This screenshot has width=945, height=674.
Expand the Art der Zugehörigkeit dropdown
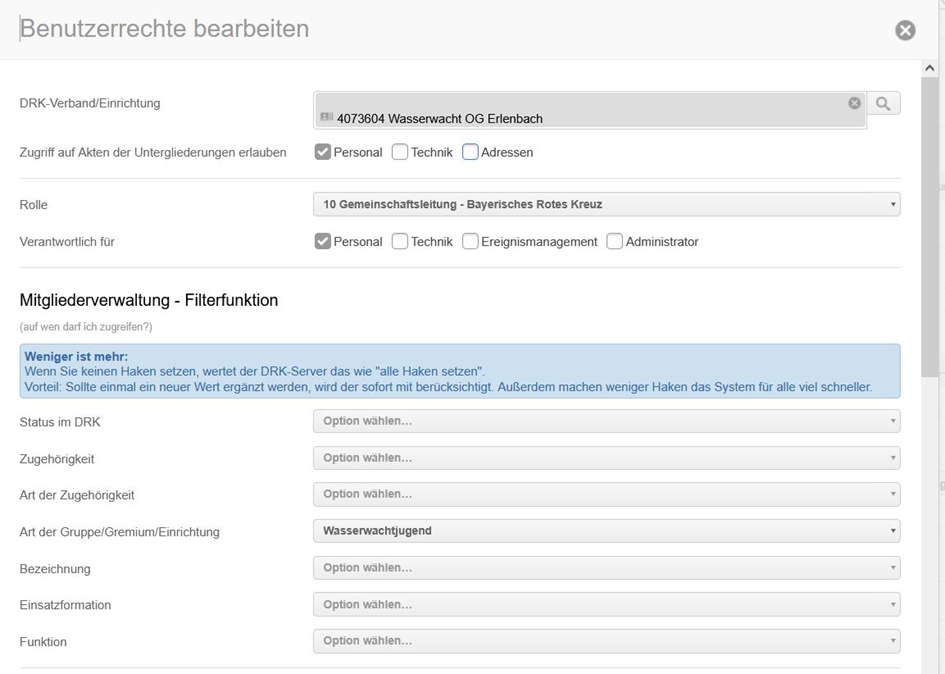click(x=606, y=494)
